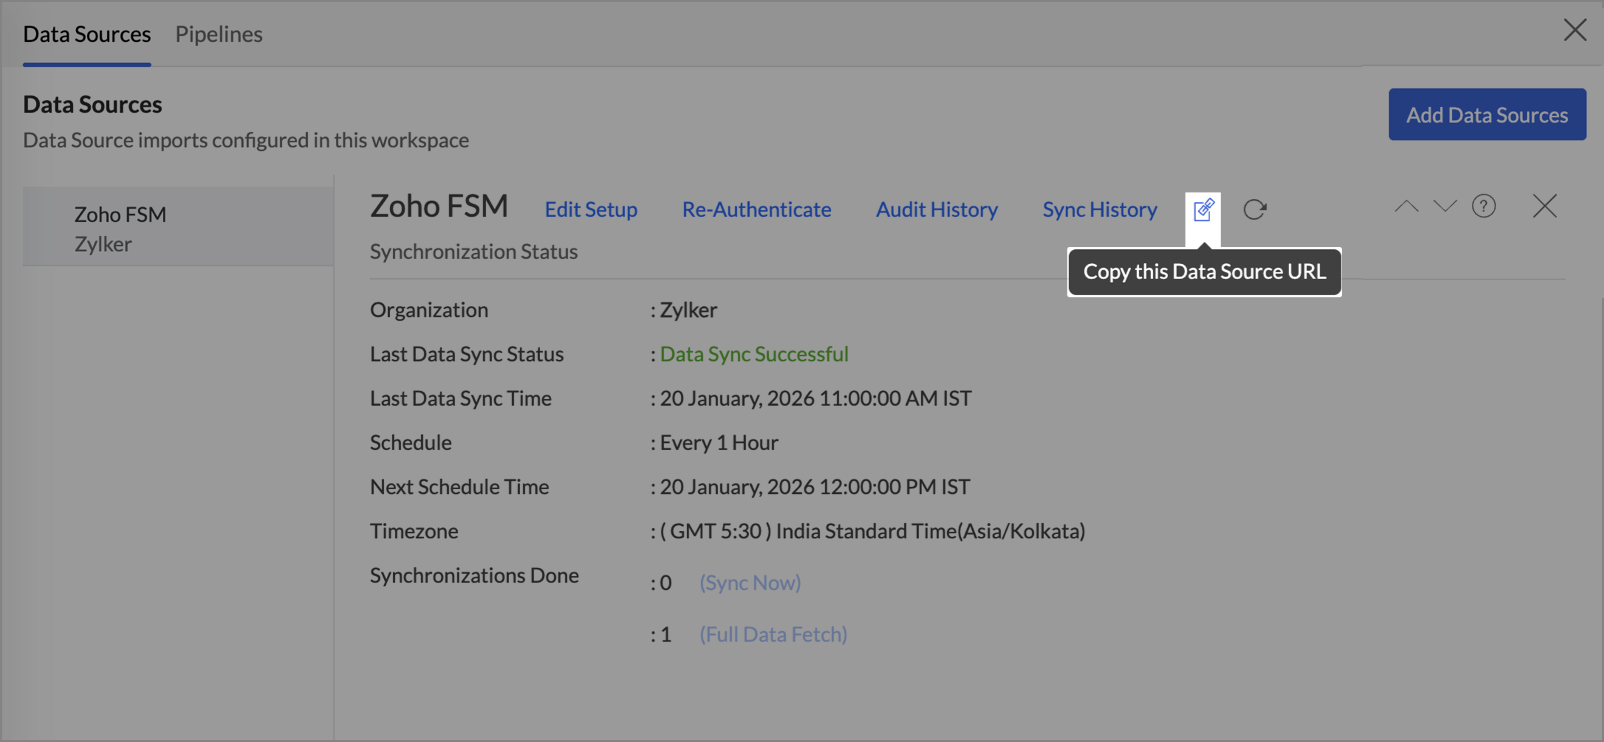Viewport: 1604px width, 742px height.
Task: Open the help question mark icon
Action: click(x=1484, y=207)
